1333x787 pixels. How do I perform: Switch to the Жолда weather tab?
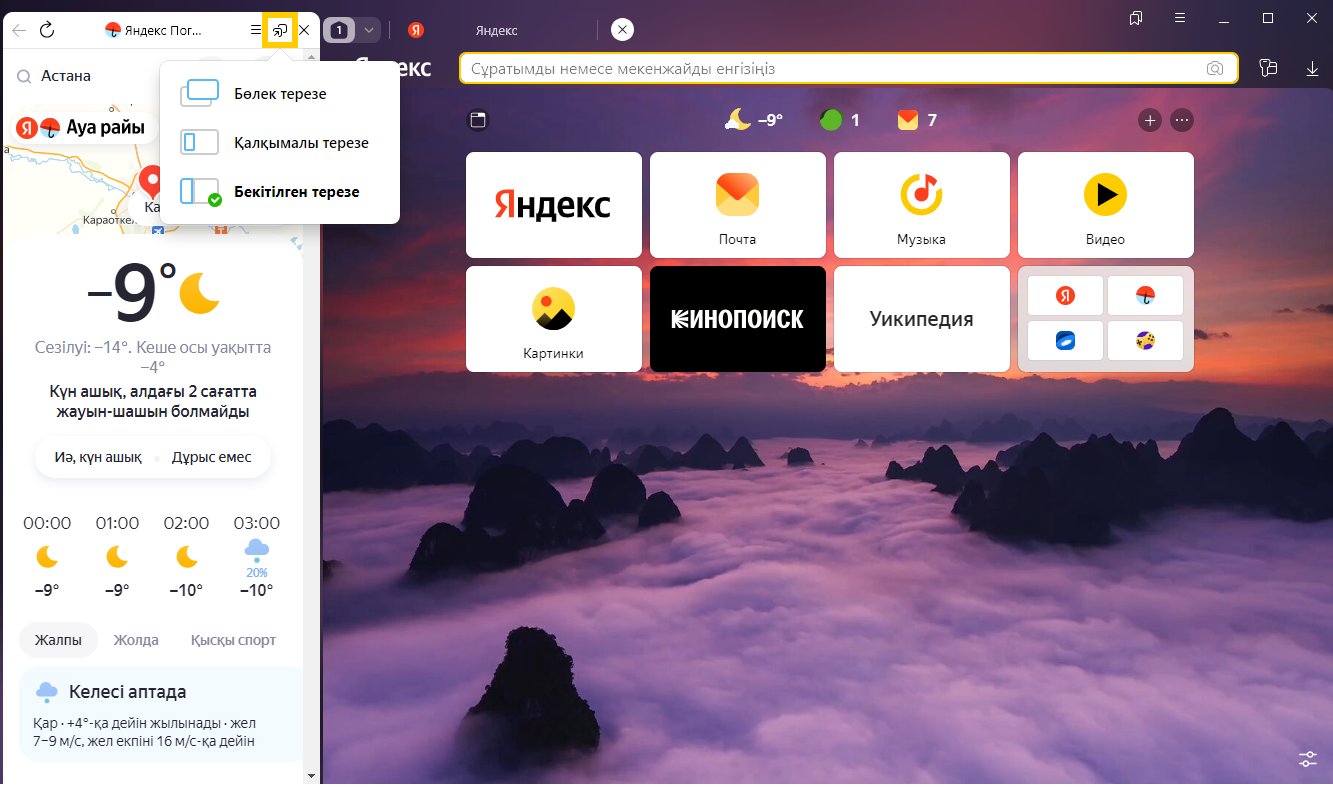[x=136, y=640]
